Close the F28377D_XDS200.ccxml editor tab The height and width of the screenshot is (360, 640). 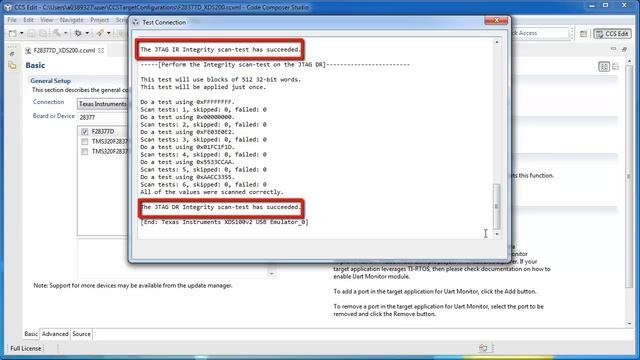point(101,50)
